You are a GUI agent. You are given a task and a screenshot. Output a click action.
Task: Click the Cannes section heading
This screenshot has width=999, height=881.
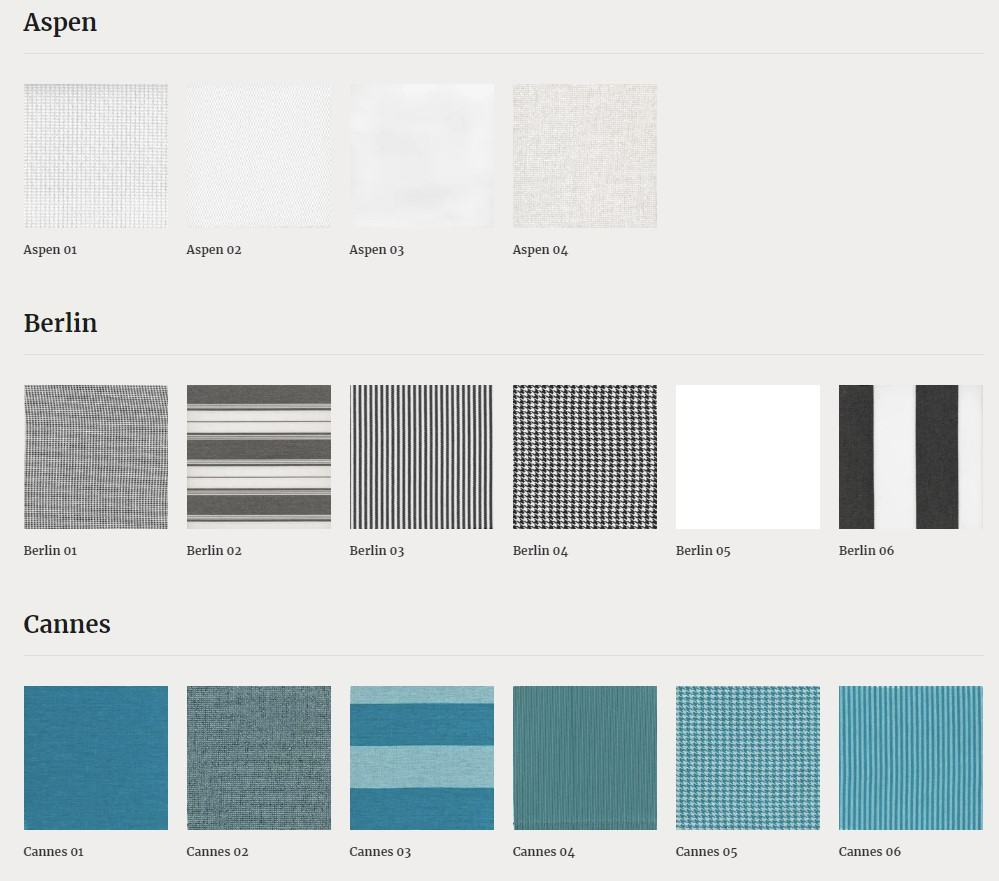tap(67, 624)
